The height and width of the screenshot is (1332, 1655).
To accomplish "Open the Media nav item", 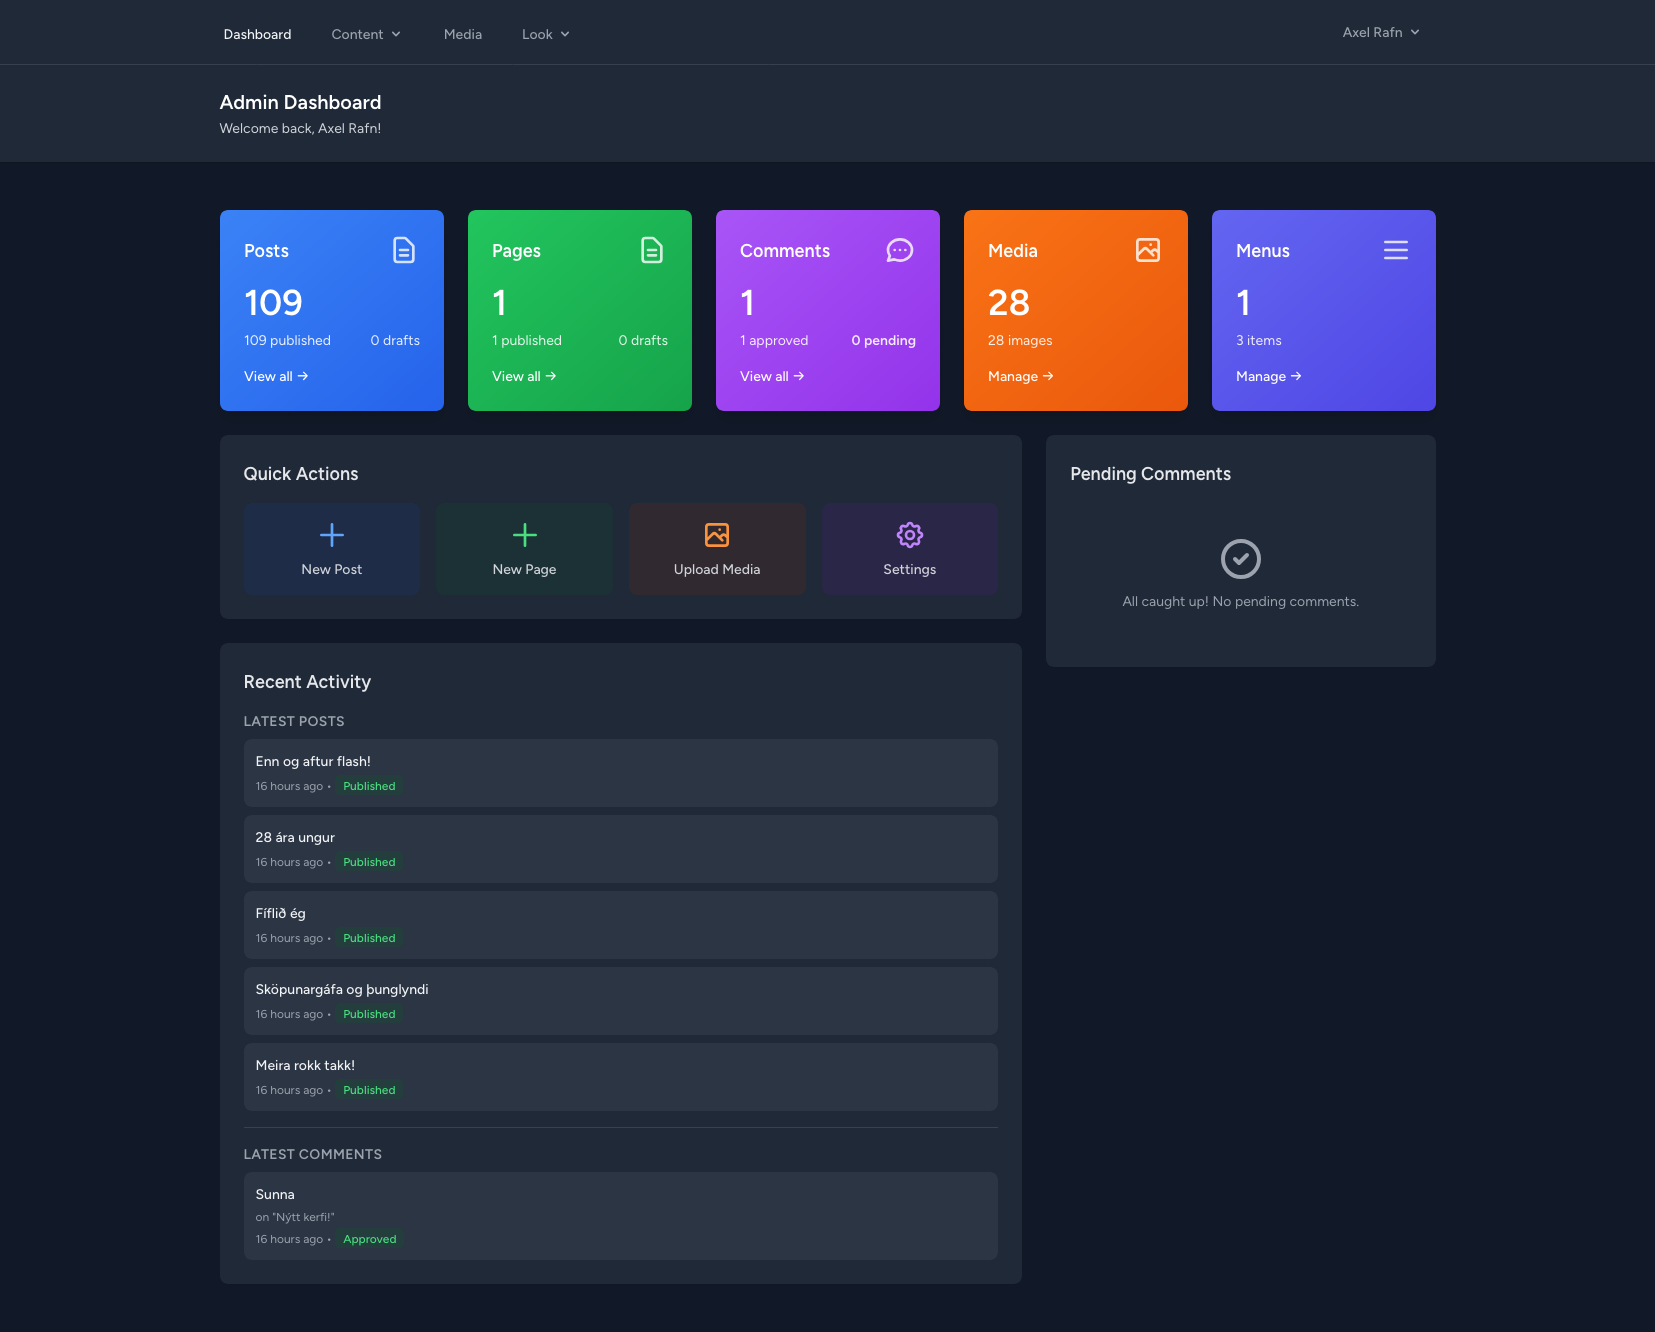I will tap(463, 34).
